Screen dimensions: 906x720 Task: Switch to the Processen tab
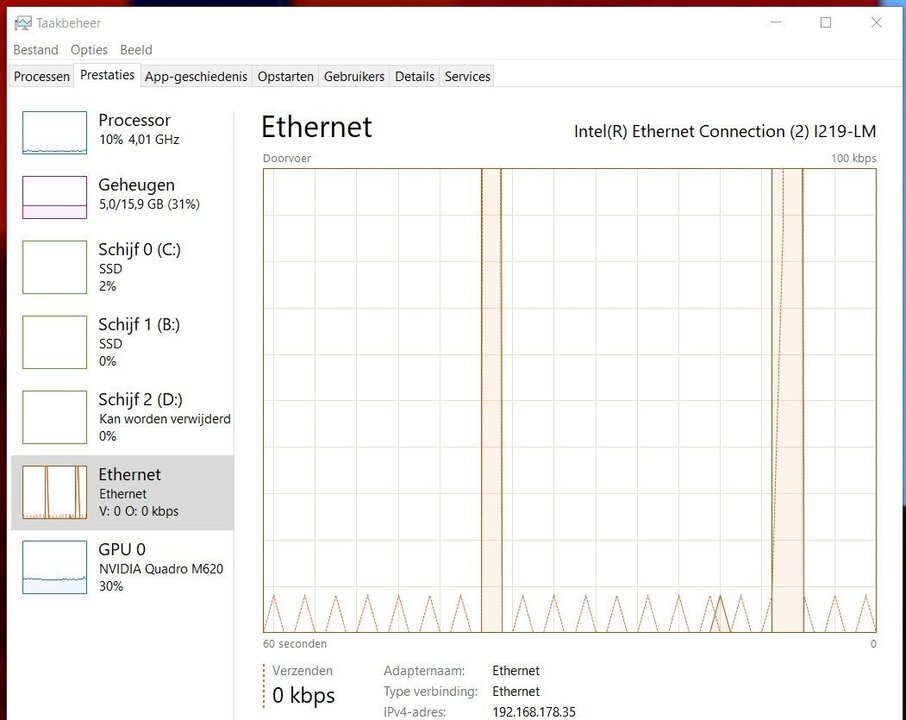click(42, 76)
